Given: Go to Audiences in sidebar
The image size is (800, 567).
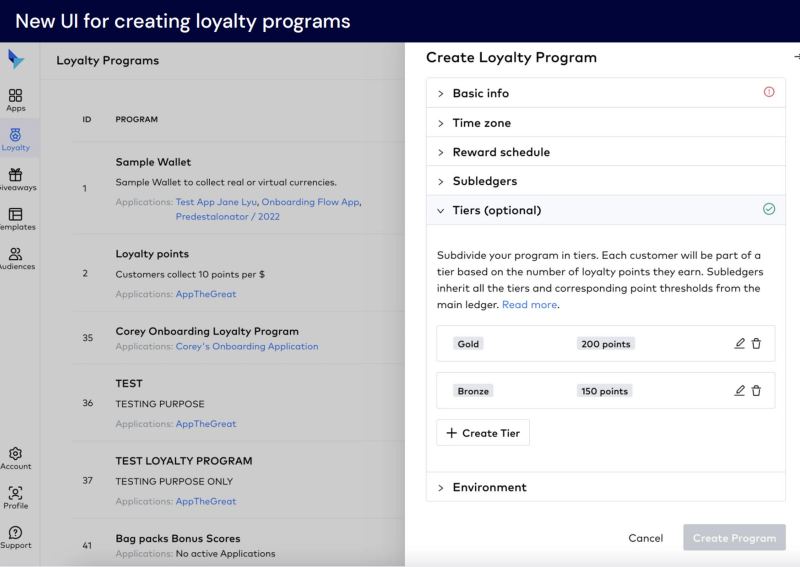Looking at the screenshot, I should (16, 258).
